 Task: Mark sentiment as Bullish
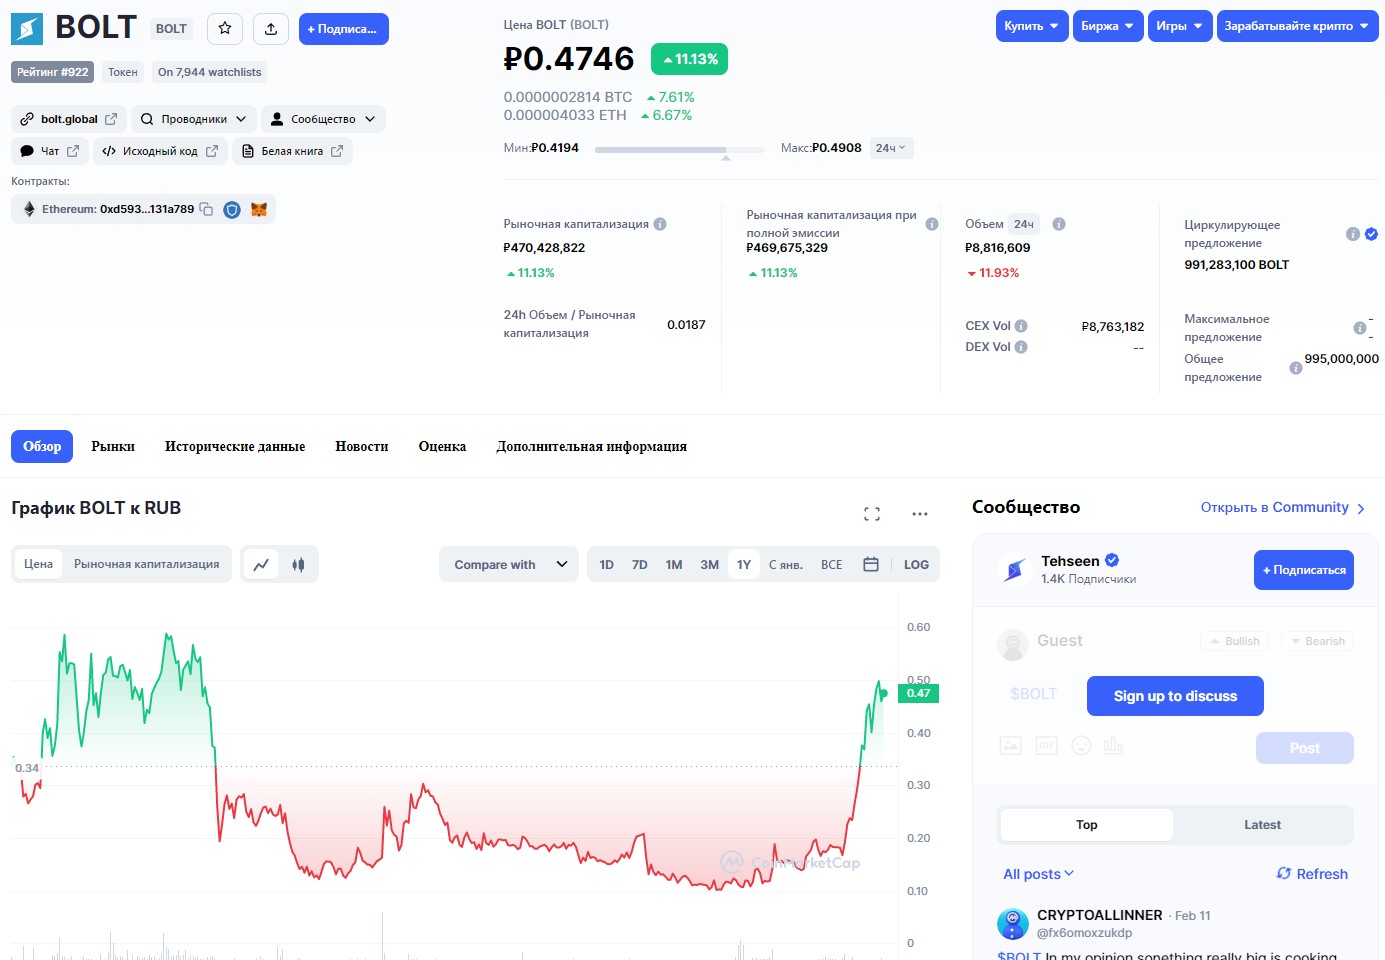click(x=1234, y=641)
